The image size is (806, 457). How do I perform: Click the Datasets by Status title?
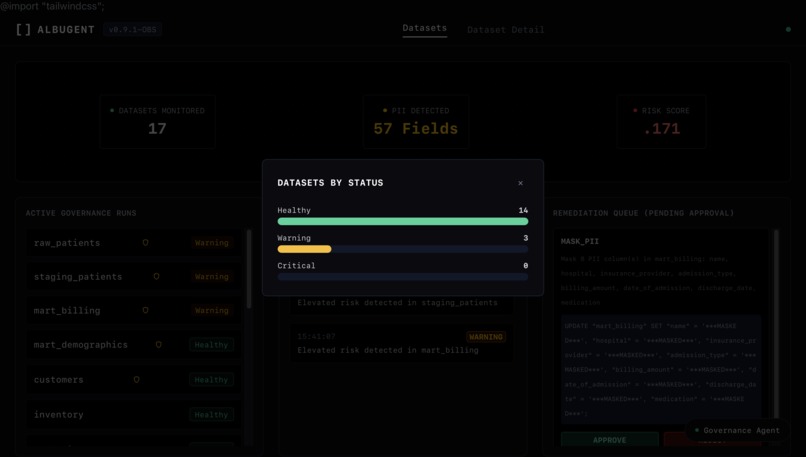click(x=330, y=182)
